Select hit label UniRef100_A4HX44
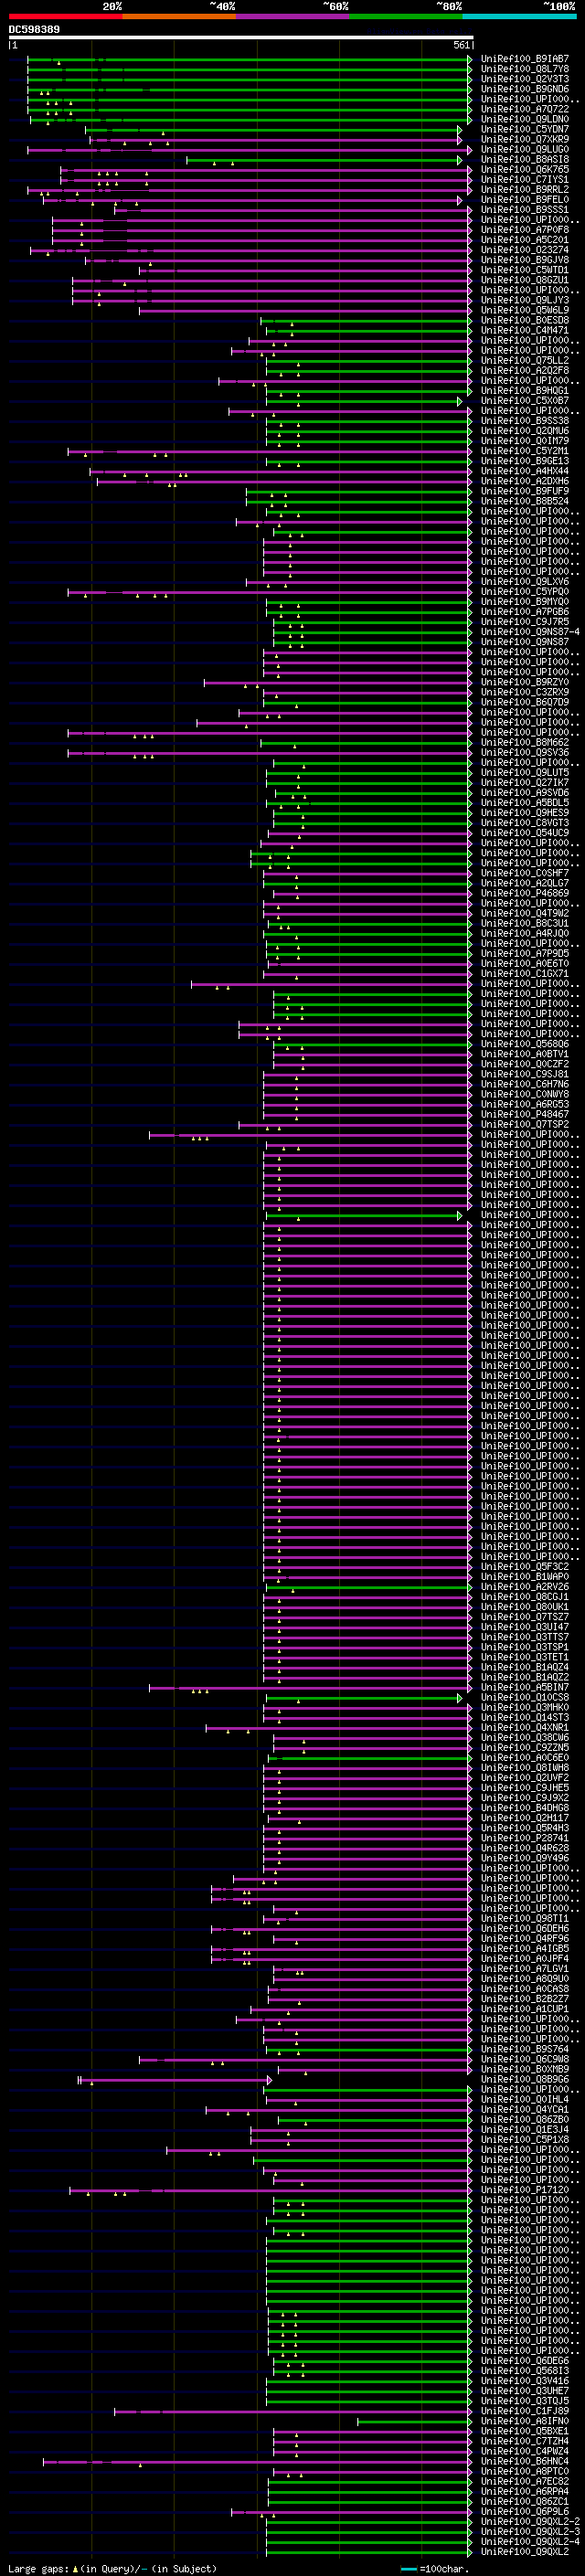This screenshot has width=585, height=2576. coord(525,471)
